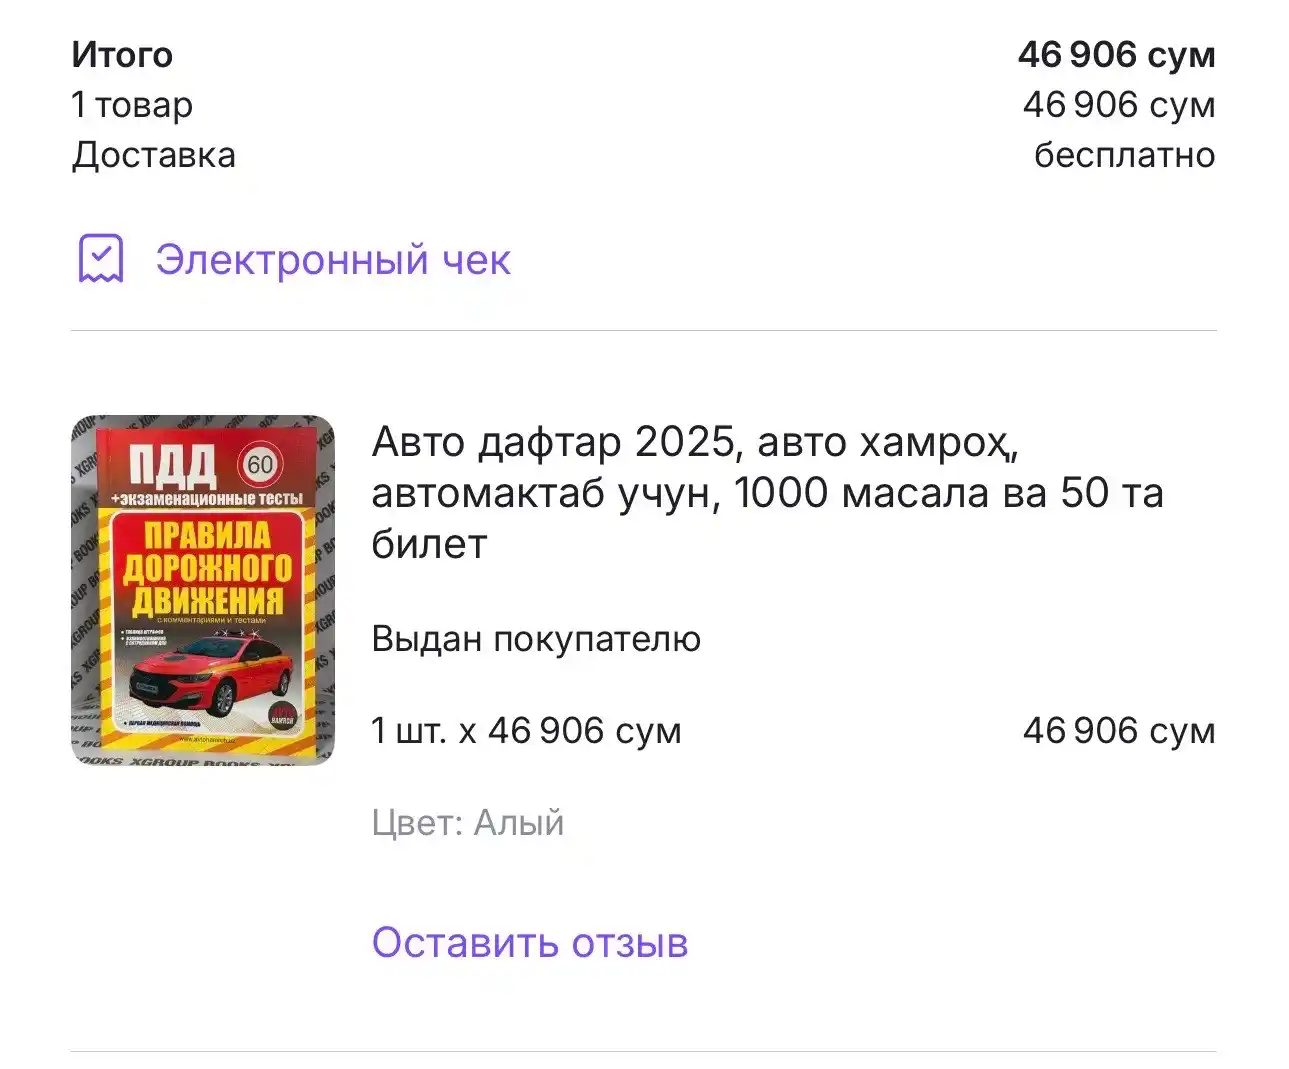Select quantity text 1 шт. х 46 906 сум

[x=527, y=731]
